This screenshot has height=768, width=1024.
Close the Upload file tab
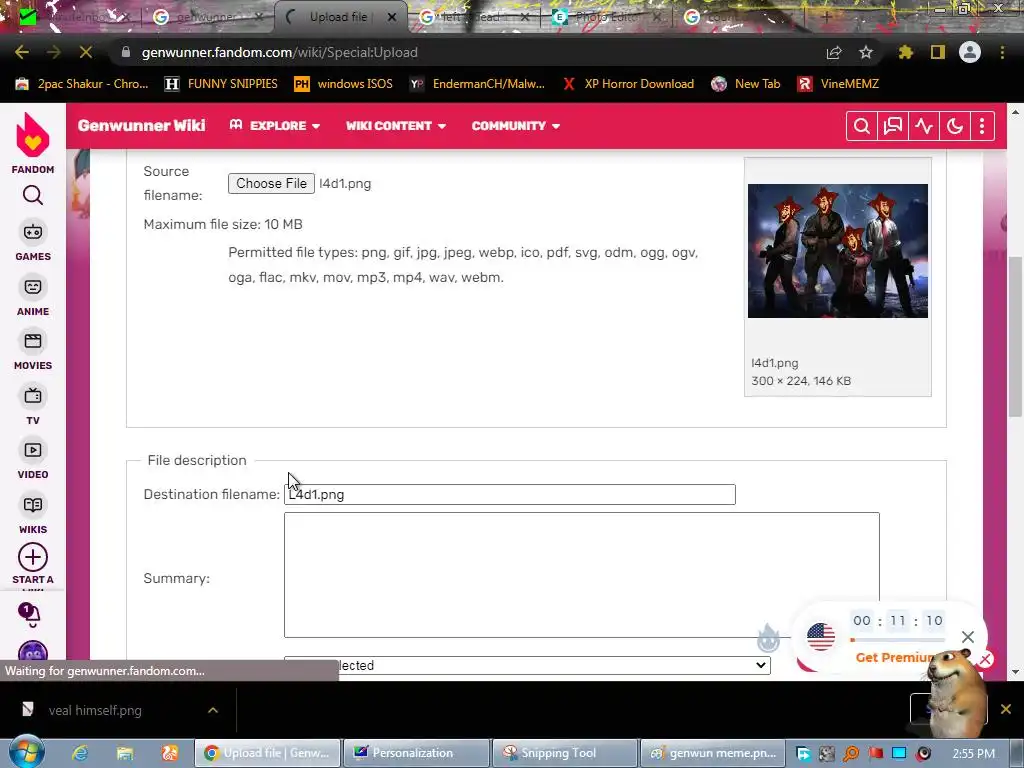coord(392,17)
